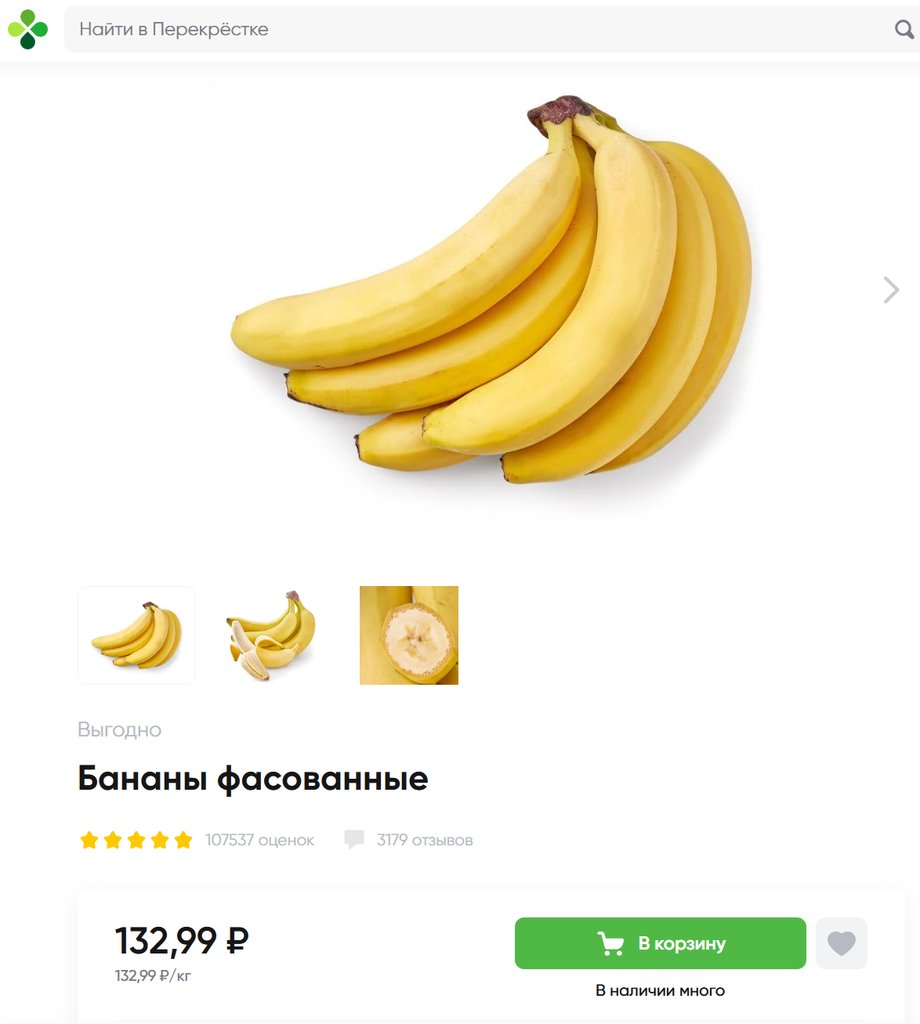Add bananas with 'В корзину' button
Screen dimensions: 920x1024
pyautogui.click(x=660, y=943)
